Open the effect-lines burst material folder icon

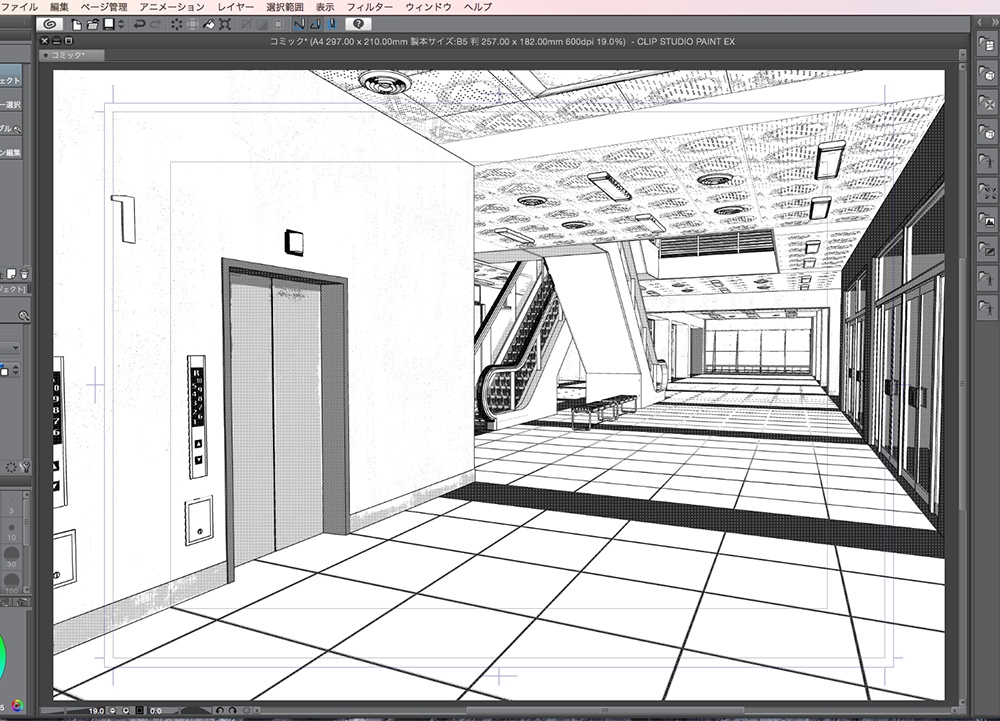987,191
